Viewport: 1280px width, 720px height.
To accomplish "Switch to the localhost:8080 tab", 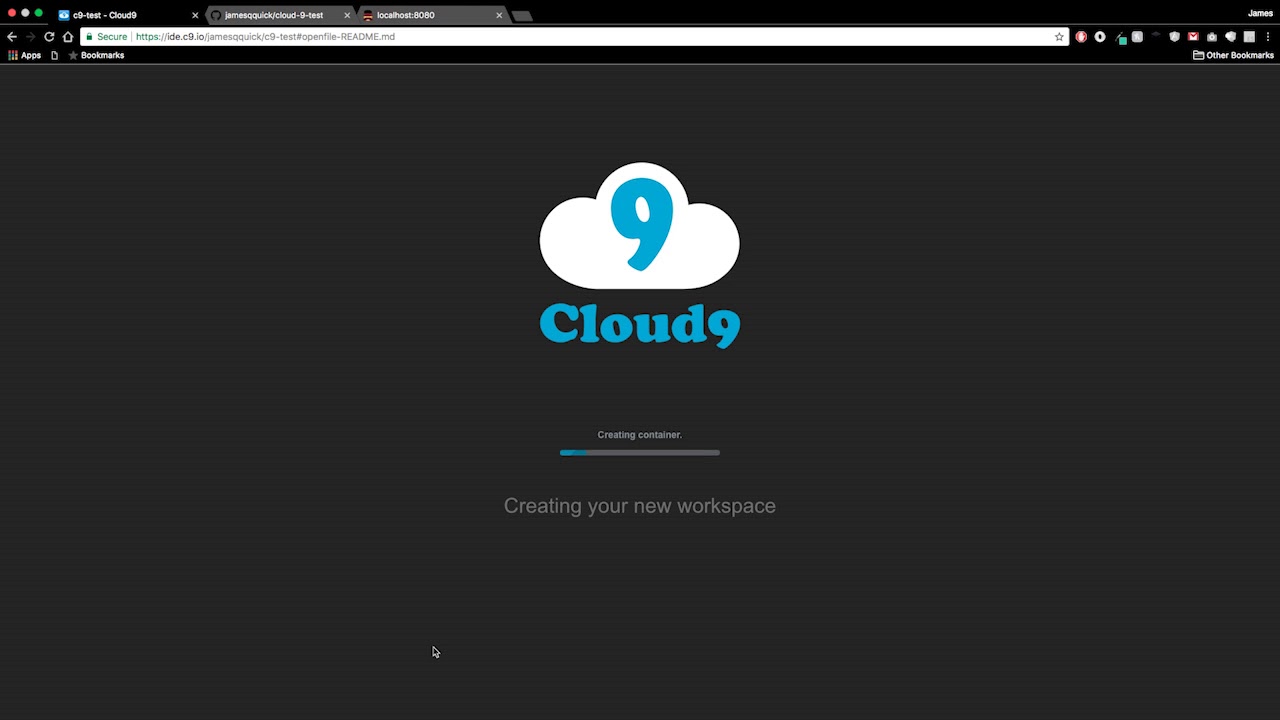I will [x=431, y=15].
